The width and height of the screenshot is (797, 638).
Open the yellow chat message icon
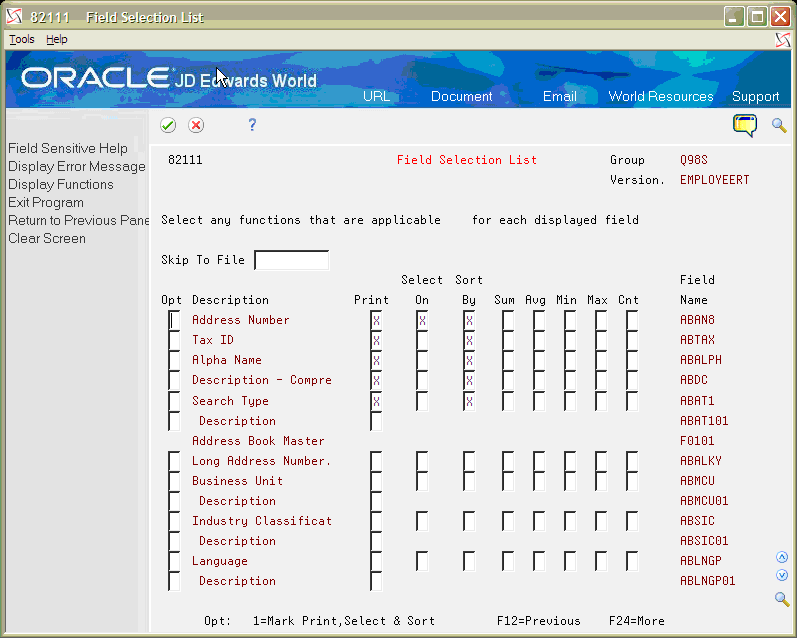coord(745,125)
